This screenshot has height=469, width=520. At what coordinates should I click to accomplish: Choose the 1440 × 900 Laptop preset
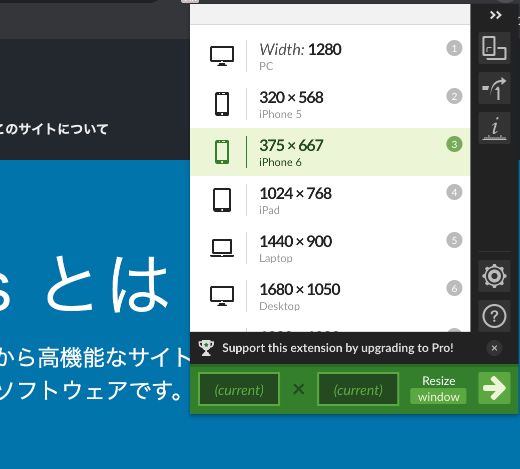coord(330,248)
